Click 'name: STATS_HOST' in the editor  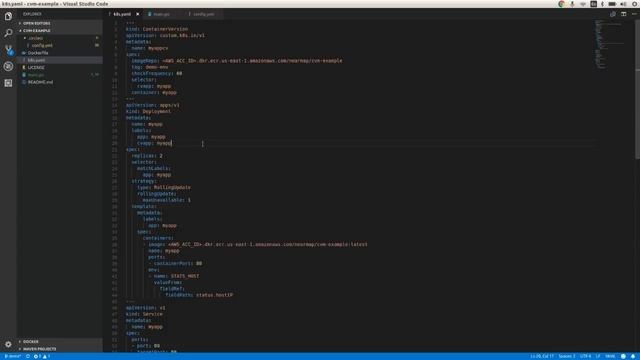[x=176, y=276]
